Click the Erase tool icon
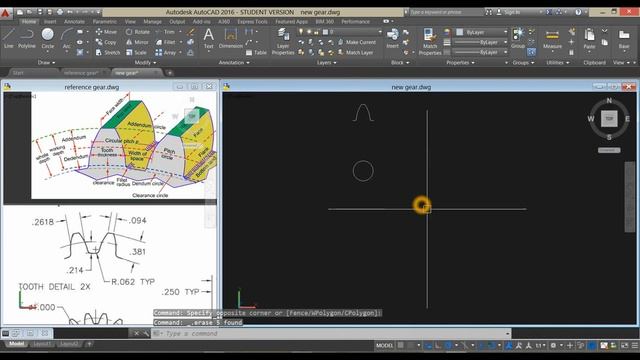Screen dimensions: 640x360 pyautogui.click(x=191, y=31)
